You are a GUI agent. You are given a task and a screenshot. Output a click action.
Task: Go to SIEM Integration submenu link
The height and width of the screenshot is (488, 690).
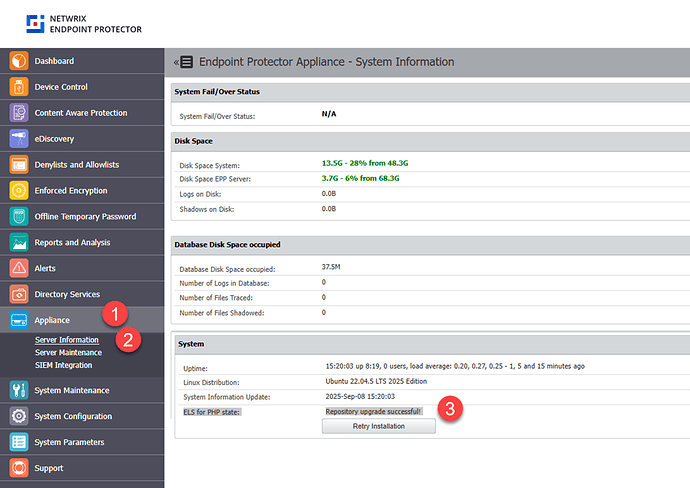tap(63, 365)
